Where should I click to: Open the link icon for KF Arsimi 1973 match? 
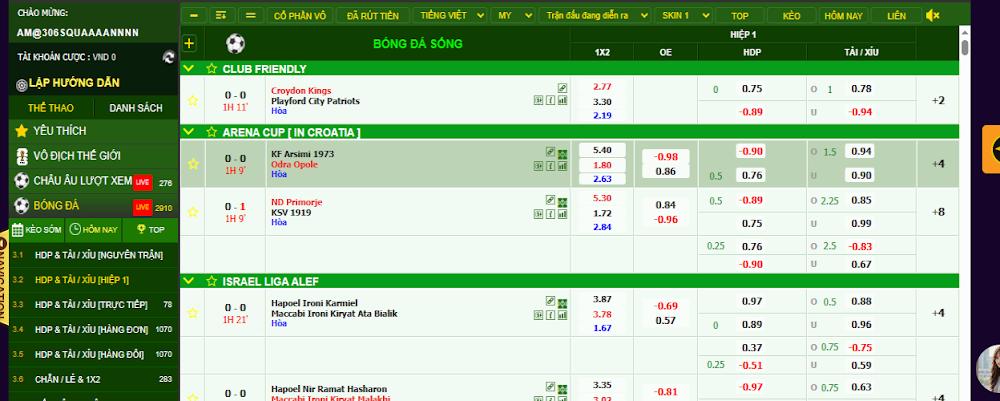point(550,152)
